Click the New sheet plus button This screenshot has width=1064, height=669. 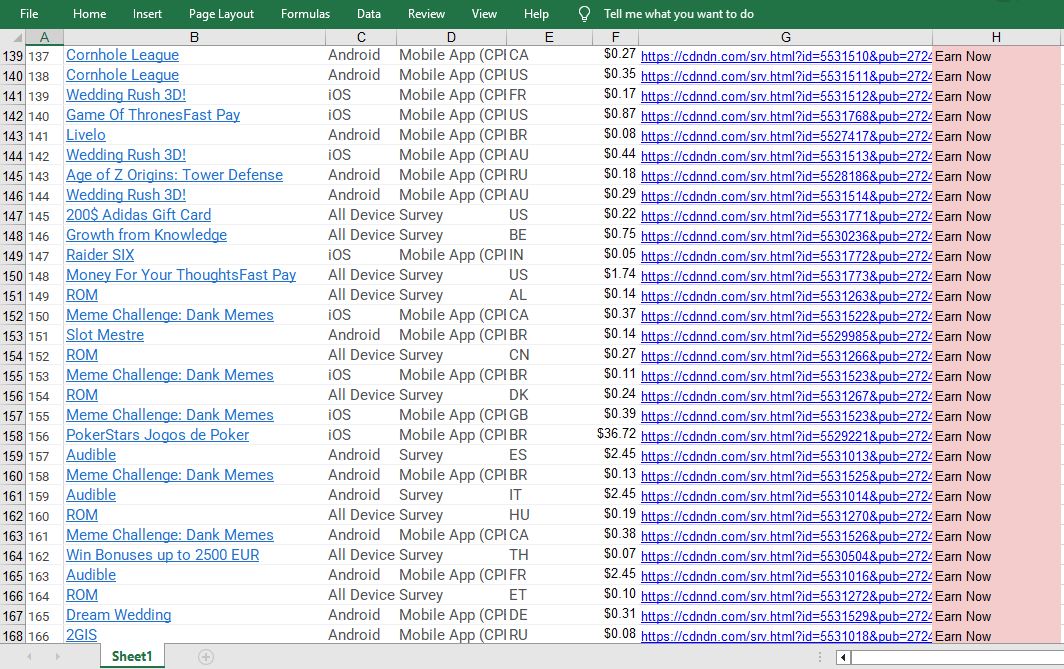[x=206, y=656]
